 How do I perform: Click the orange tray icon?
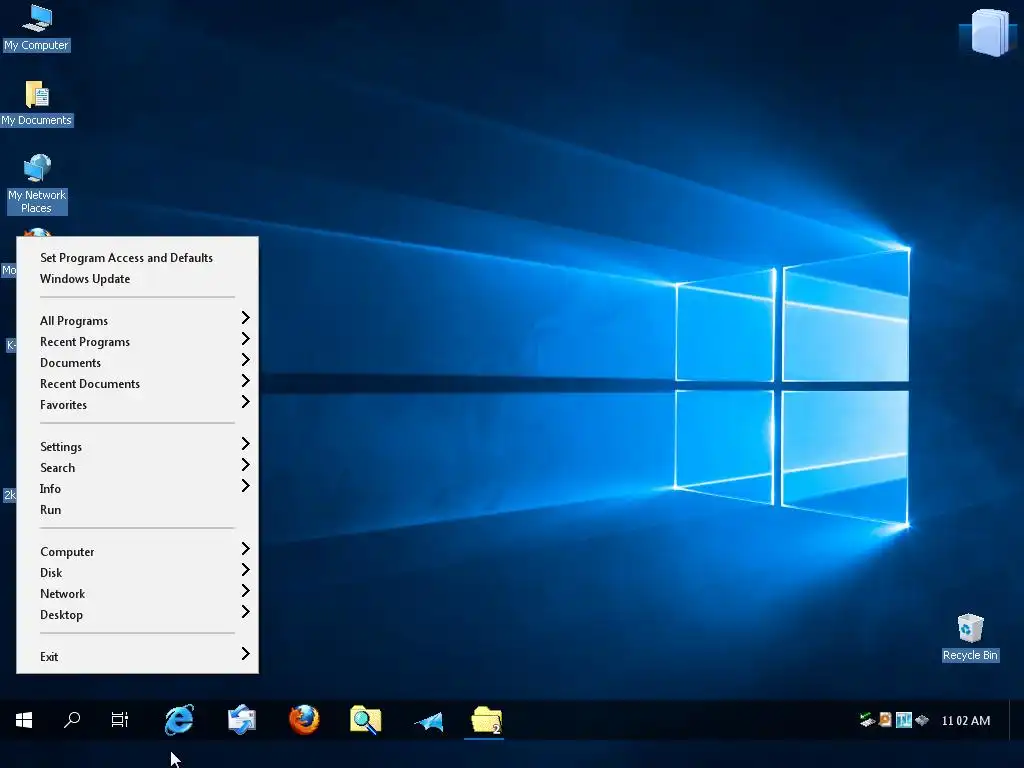[886, 720]
